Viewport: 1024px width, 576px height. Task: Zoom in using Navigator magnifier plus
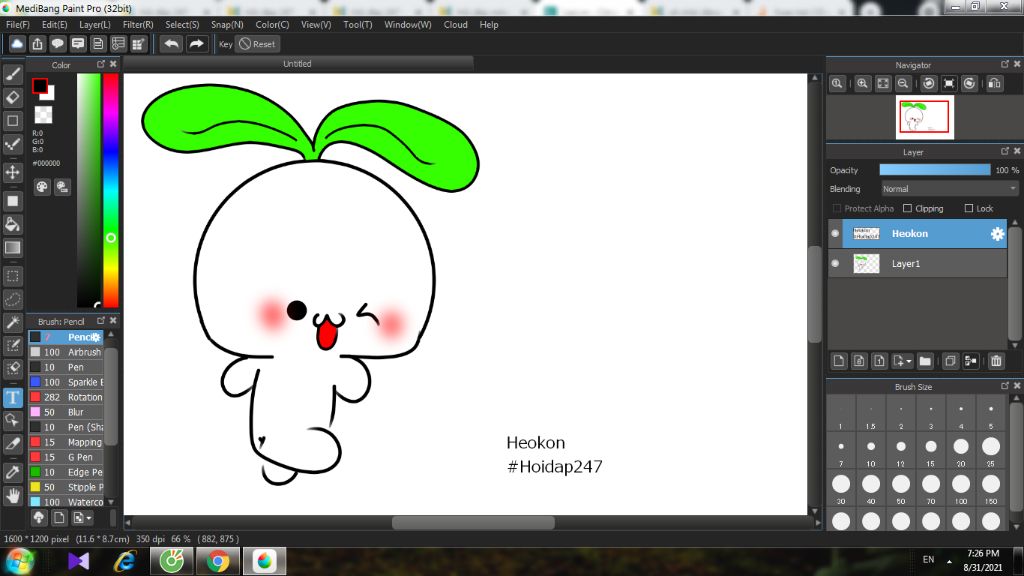click(863, 84)
